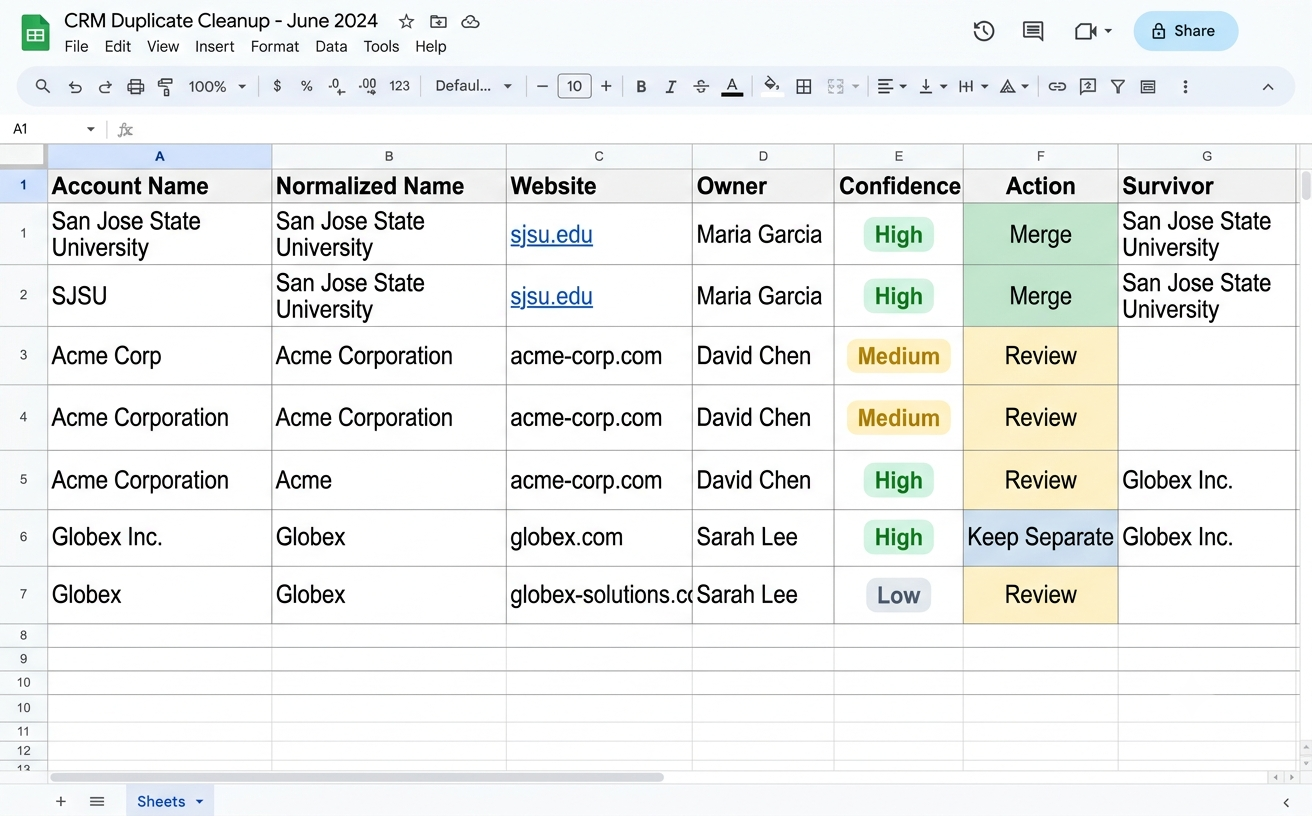Open the File menu
Screen dimensions: 1312x816
pyautogui.click(x=76, y=46)
